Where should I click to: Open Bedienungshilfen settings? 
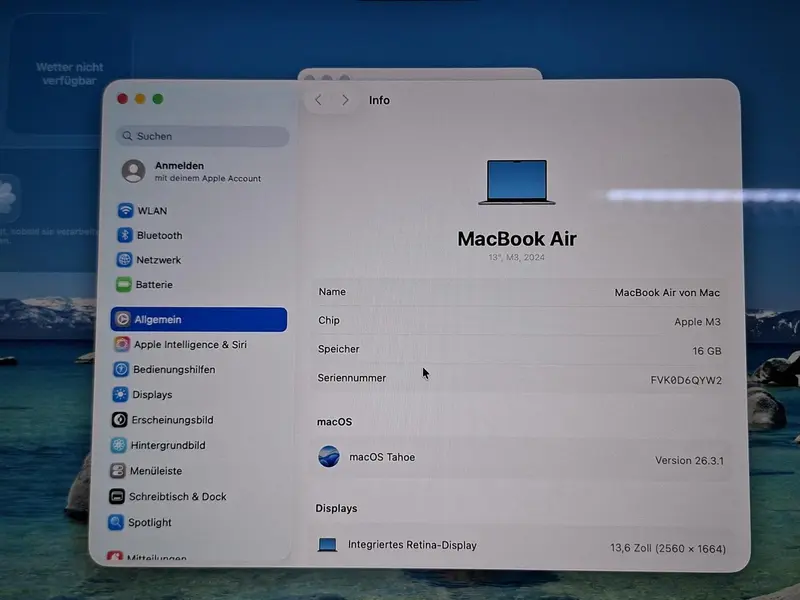(197, 369)
